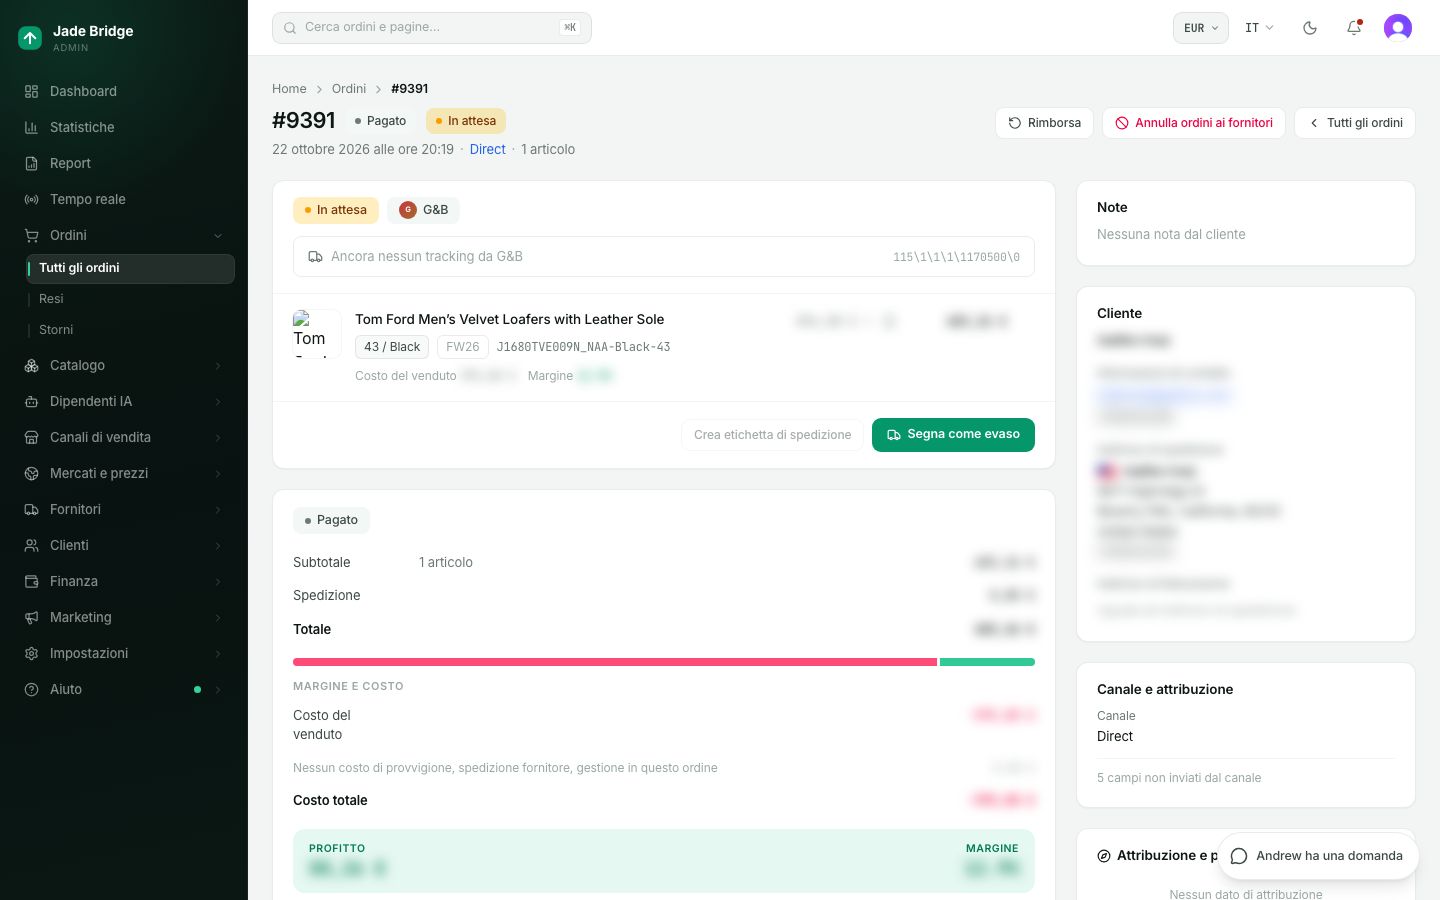Image resolution: width=1440 pixels, height=900 pixels.
Task: Click Tutti gli ordini back button
Action: [x=1355, y=123]
